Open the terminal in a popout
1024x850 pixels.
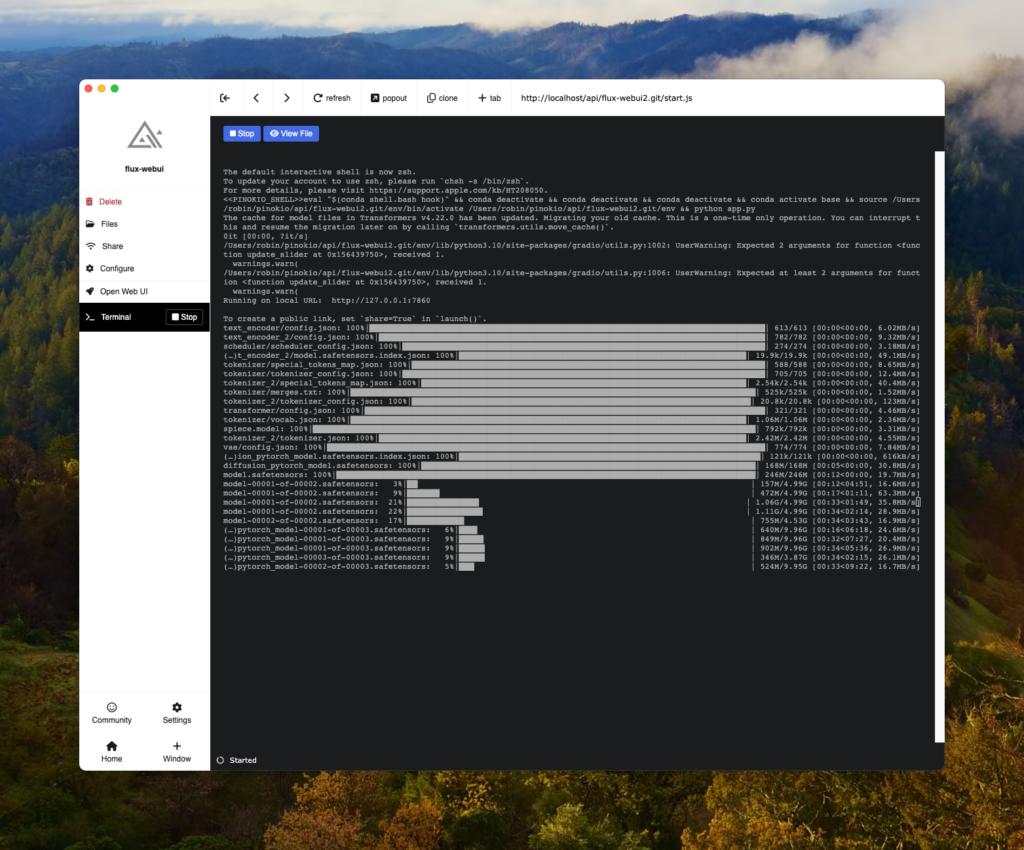(389, 98)
